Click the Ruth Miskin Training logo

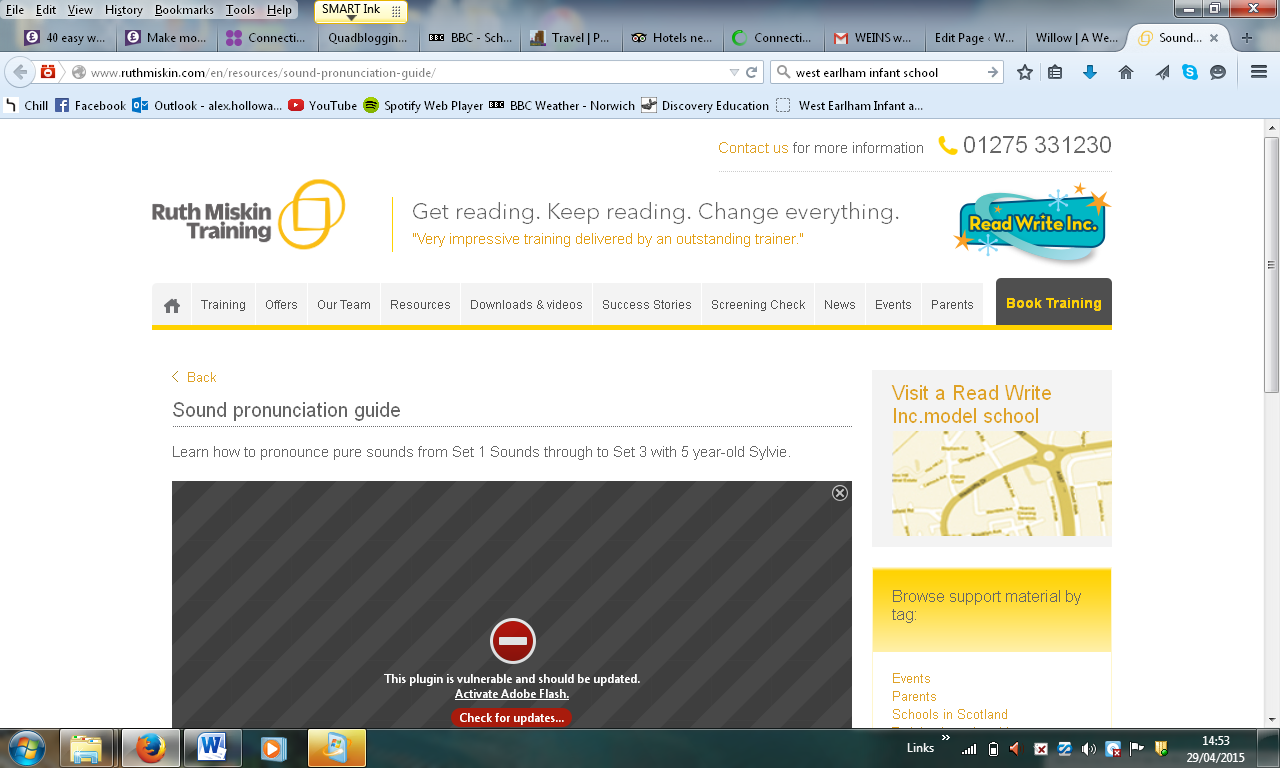(248, 214)
